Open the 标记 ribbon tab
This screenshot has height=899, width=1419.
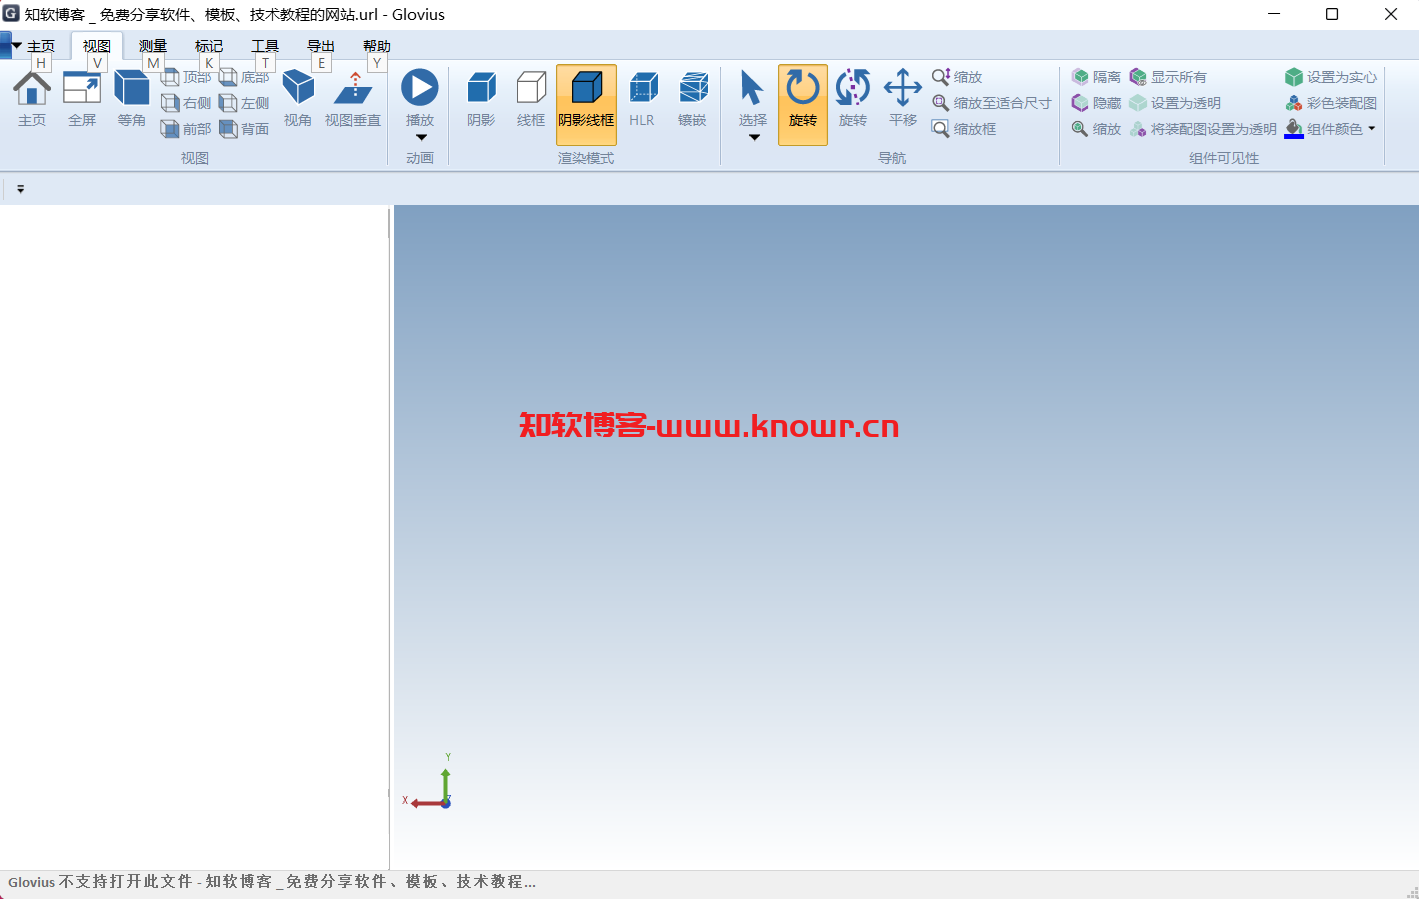pos(209,46)
